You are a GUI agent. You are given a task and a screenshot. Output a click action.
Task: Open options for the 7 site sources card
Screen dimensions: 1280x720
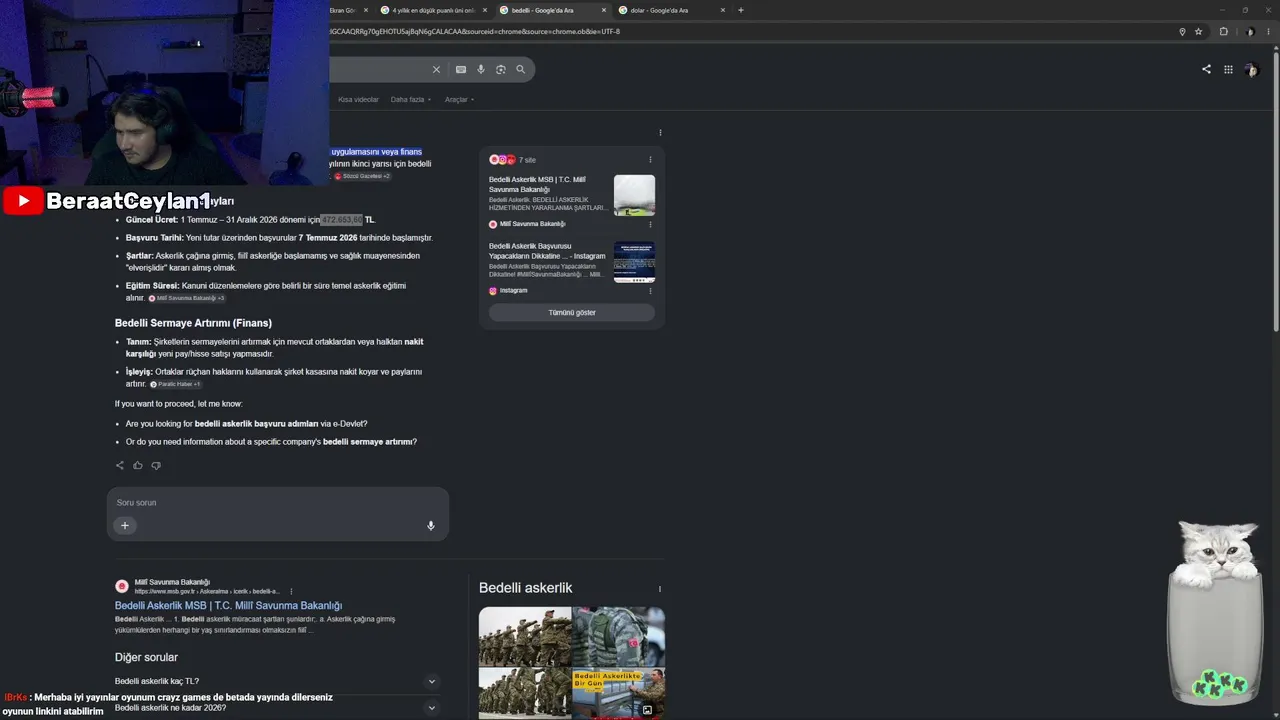point(650,160)
